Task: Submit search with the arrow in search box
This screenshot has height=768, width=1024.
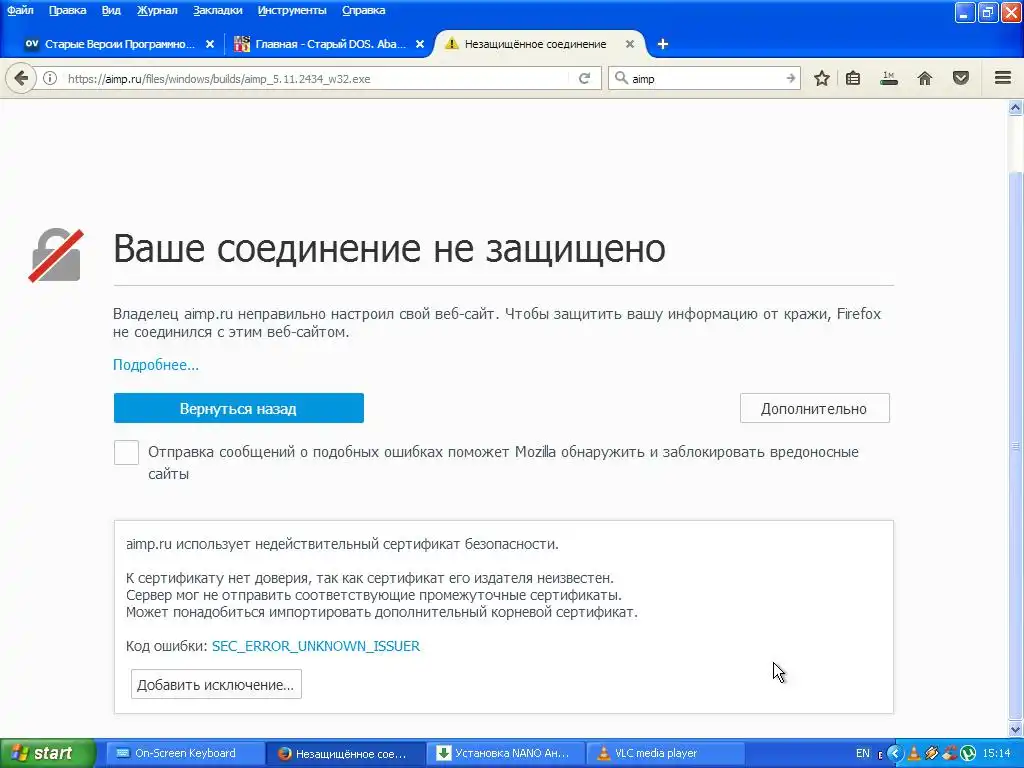Action: (791, 78)
